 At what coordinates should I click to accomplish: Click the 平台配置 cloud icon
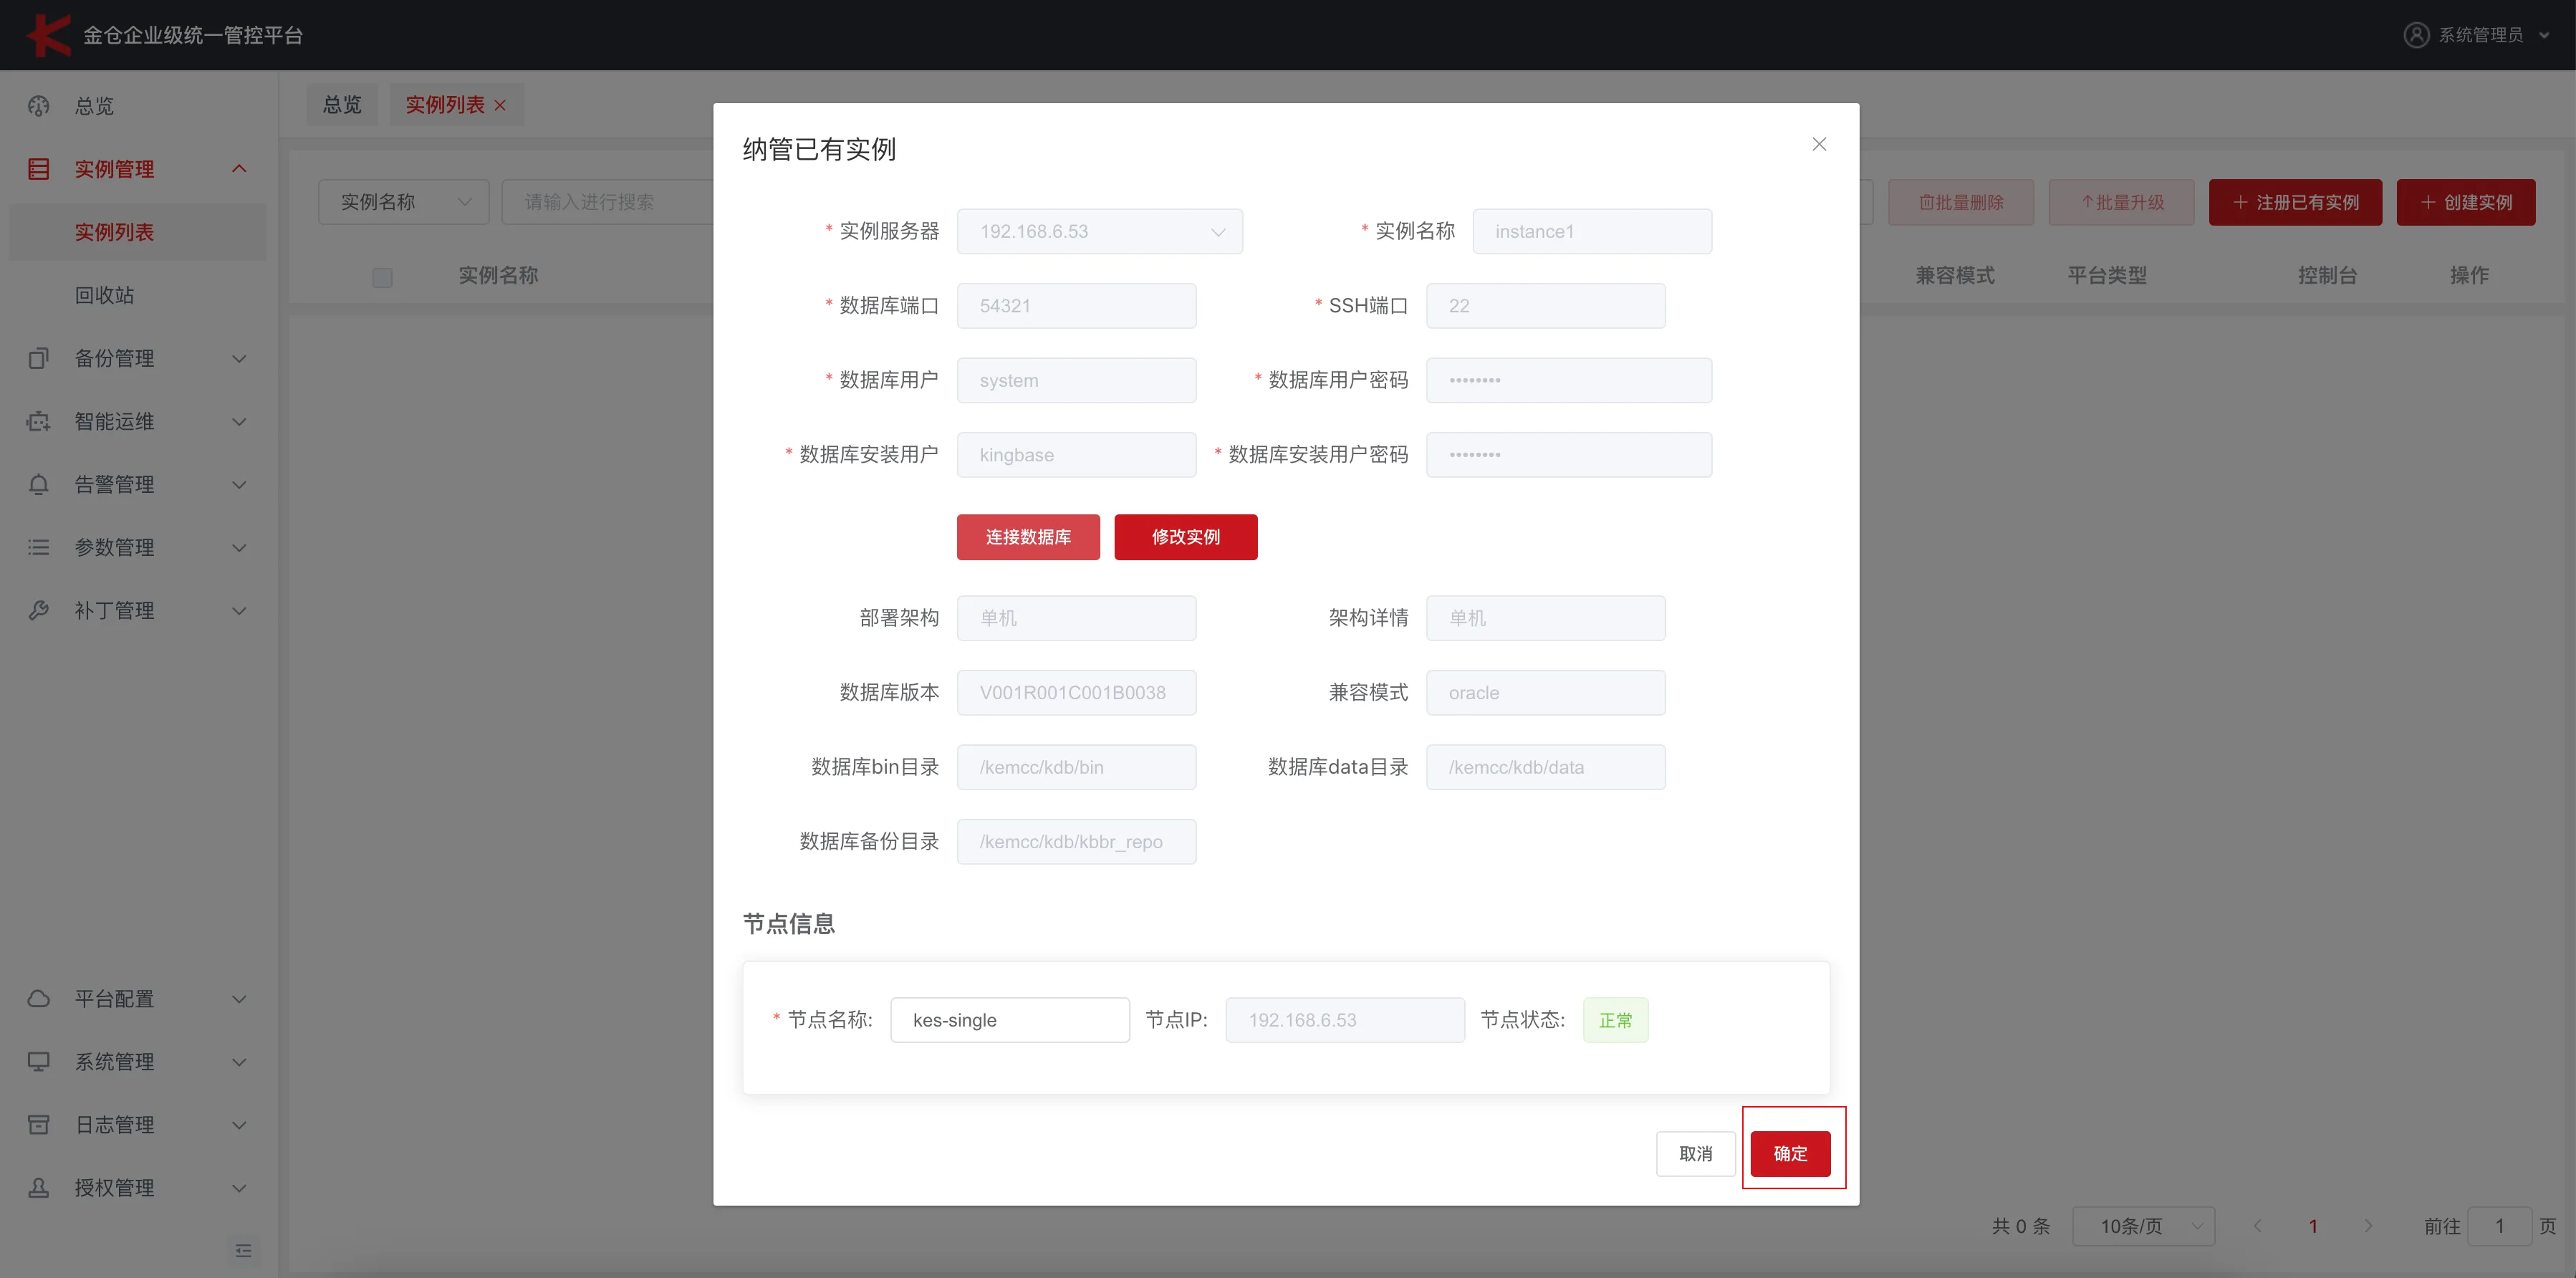(38, 998)
